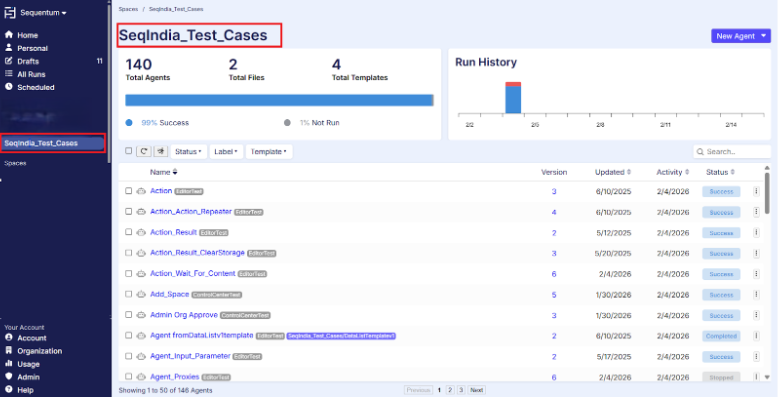Image resolution: width=784 pixels, height=397 pixels.
Task: Click the agent icon beside Action
Action: (141, 191)
